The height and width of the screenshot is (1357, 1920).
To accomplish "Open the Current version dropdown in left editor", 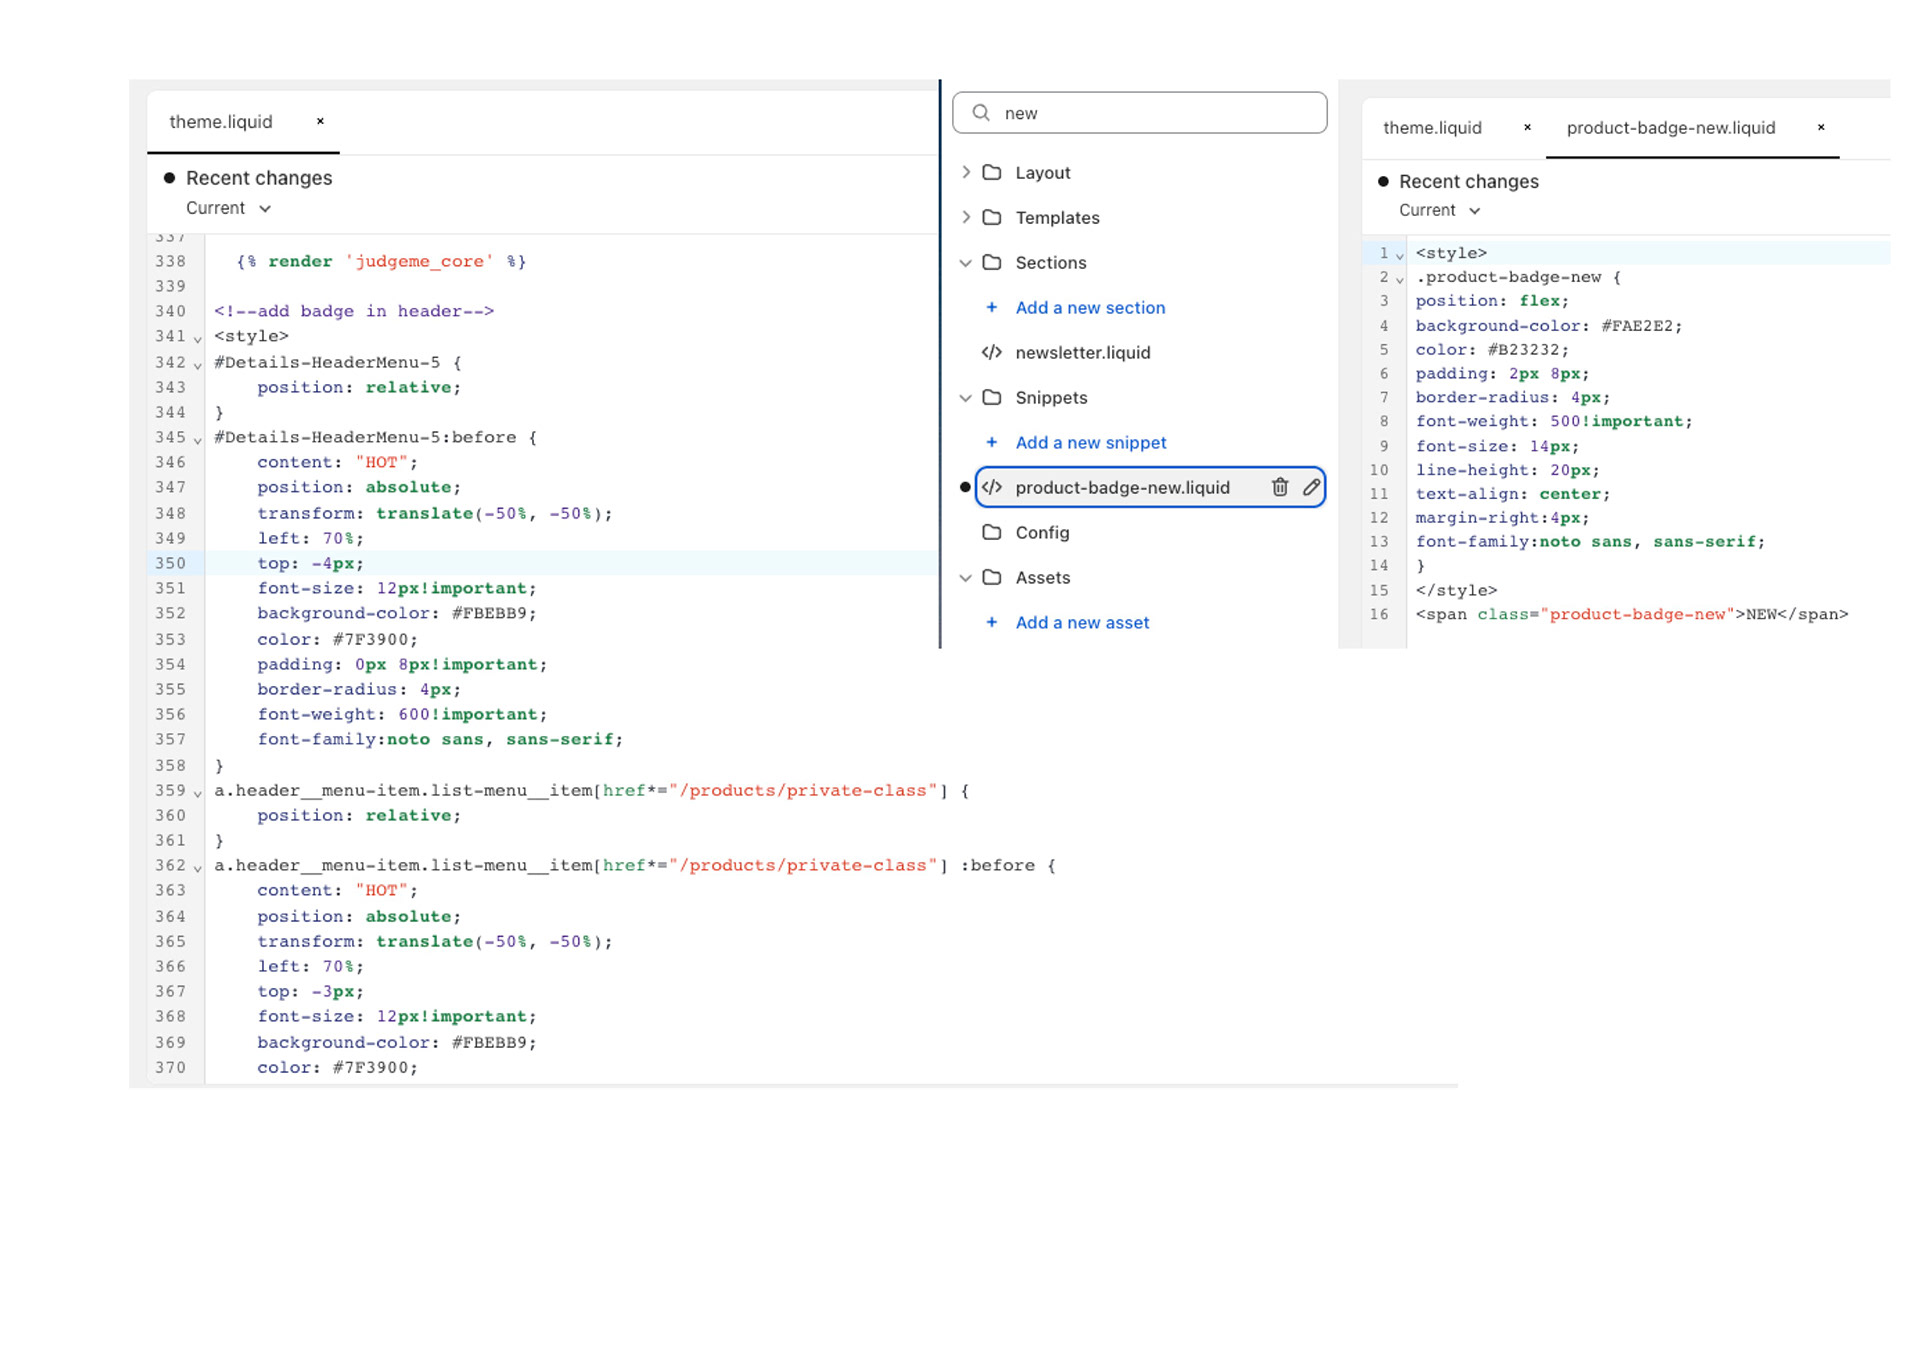I will (x=229, y=208).
